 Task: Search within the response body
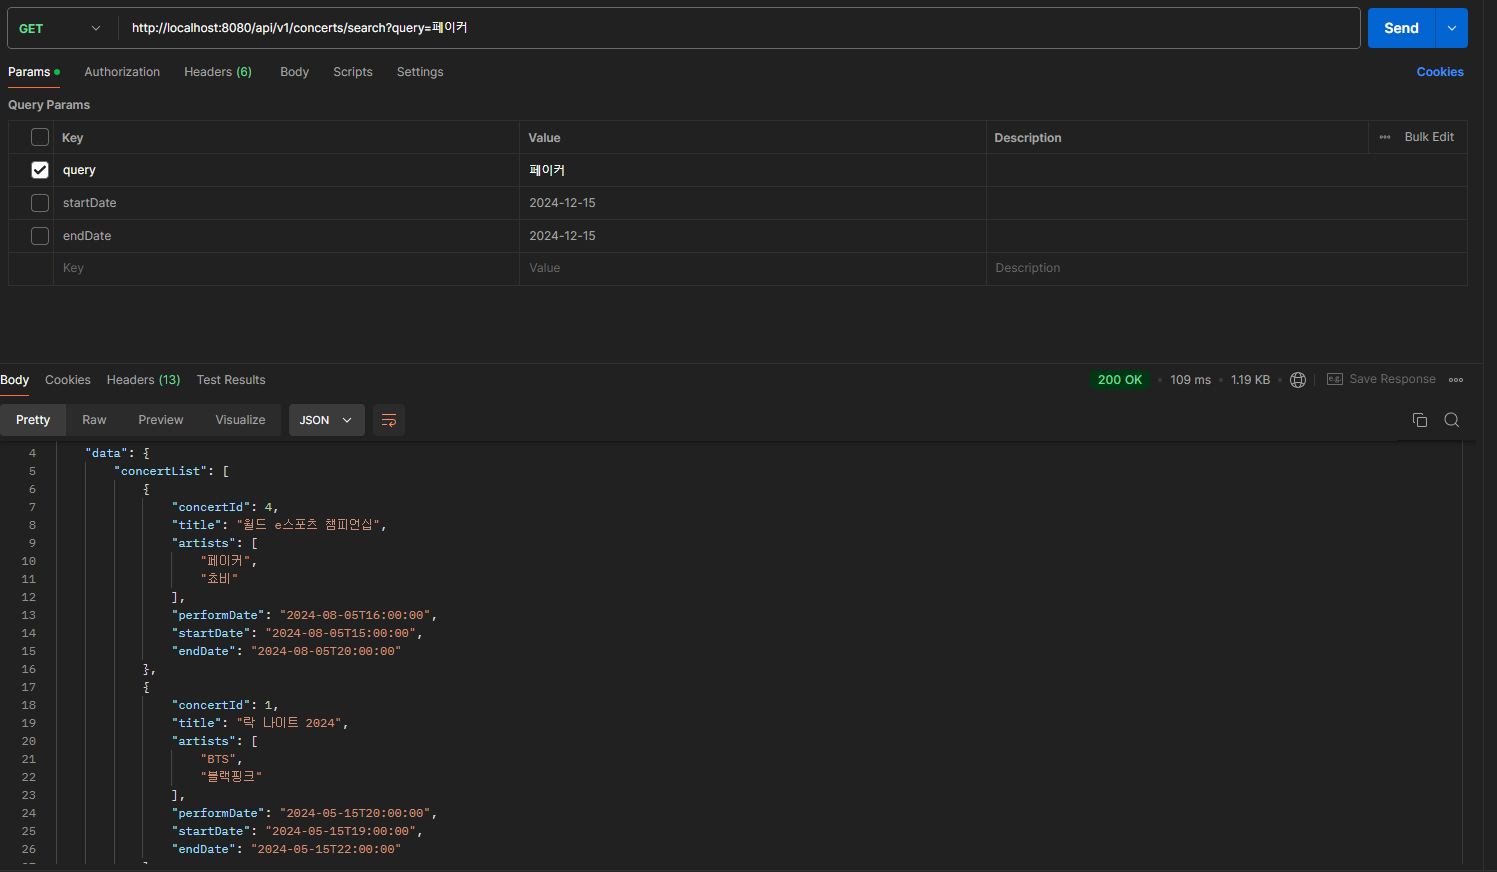click(x=1452, y=420)
